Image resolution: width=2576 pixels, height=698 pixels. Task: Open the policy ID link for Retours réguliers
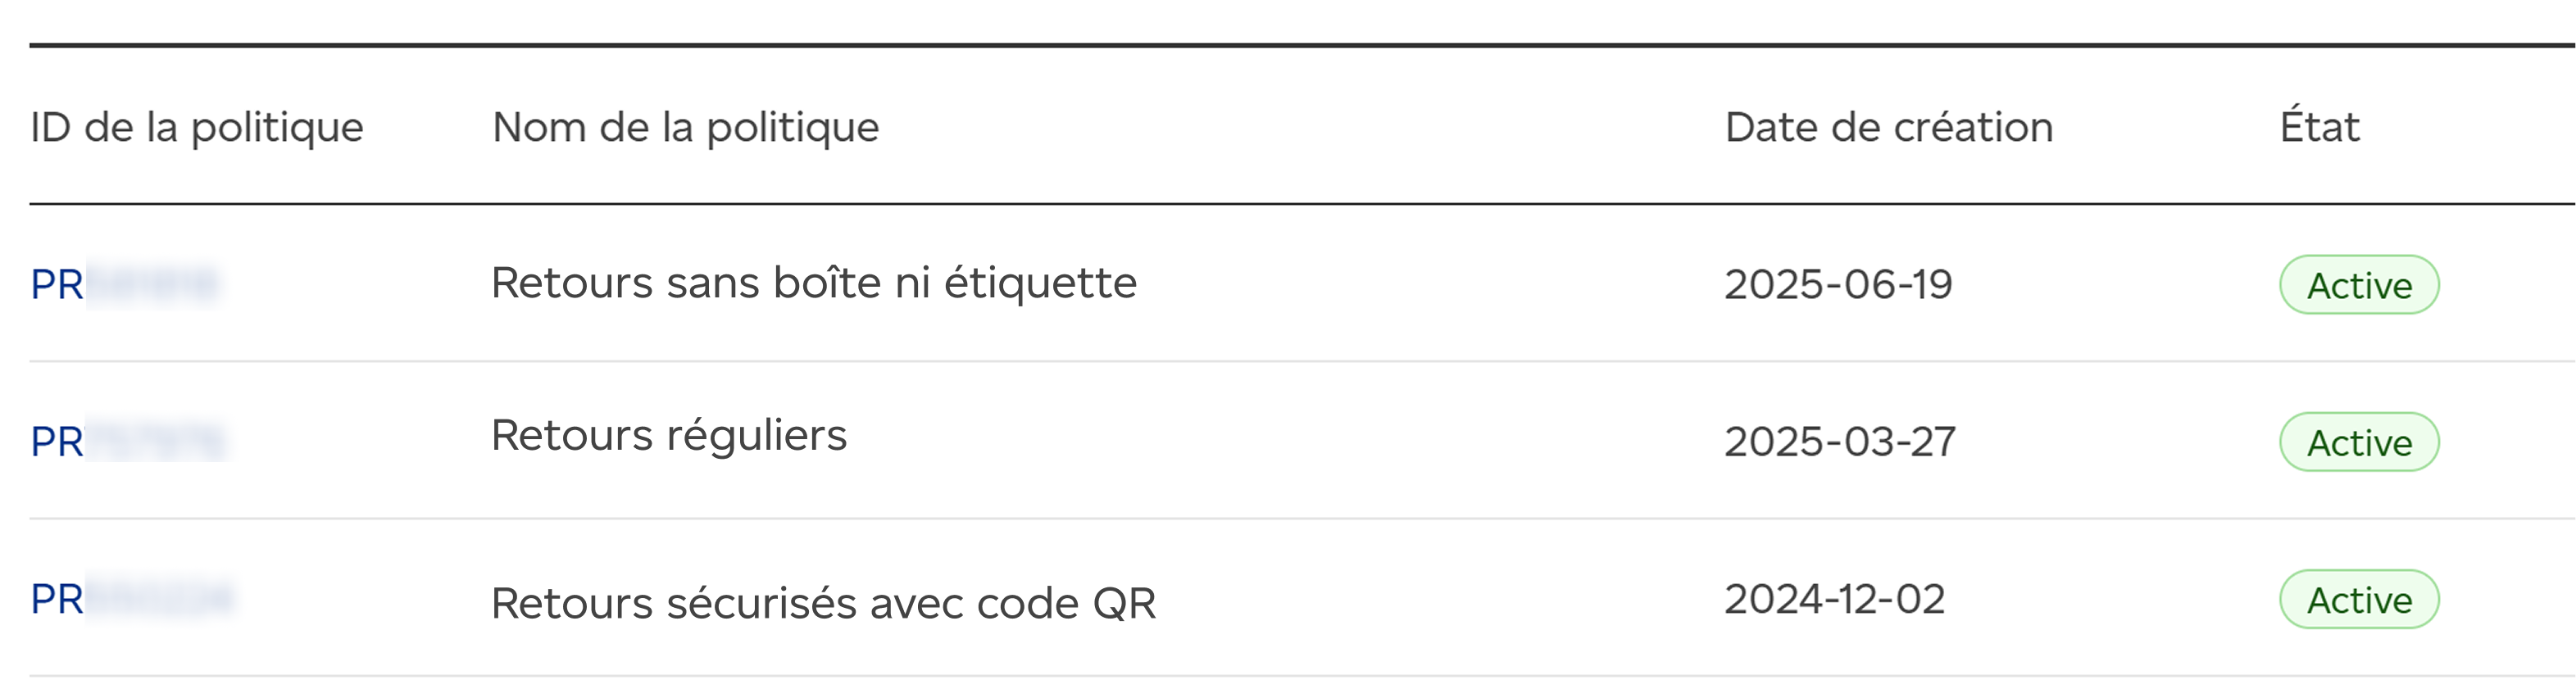[128, 442]
